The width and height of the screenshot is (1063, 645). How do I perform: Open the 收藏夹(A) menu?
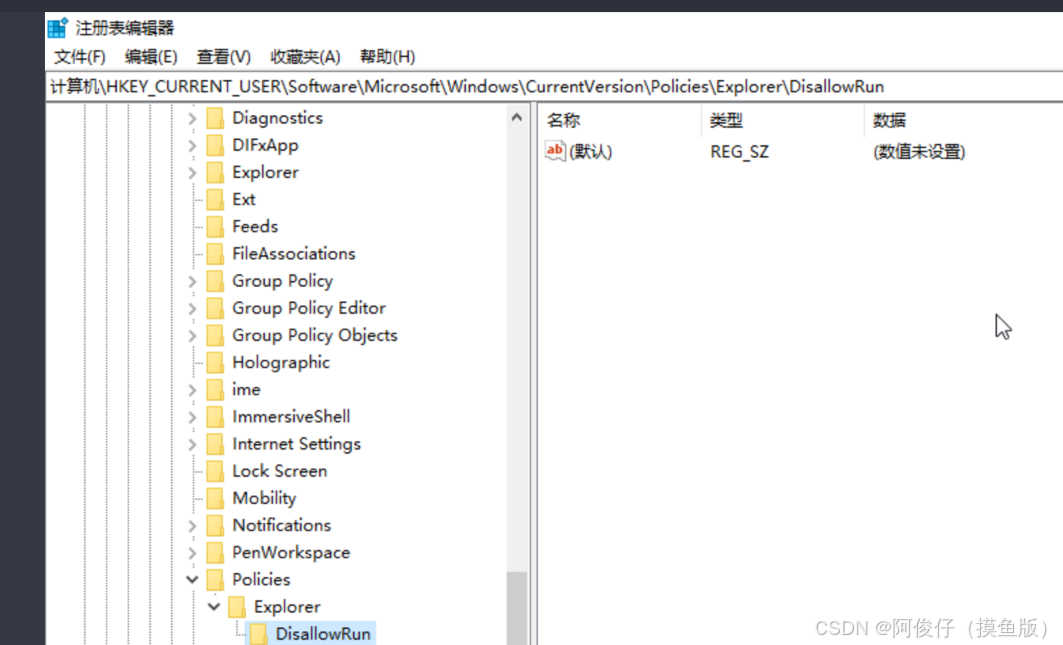303,56
